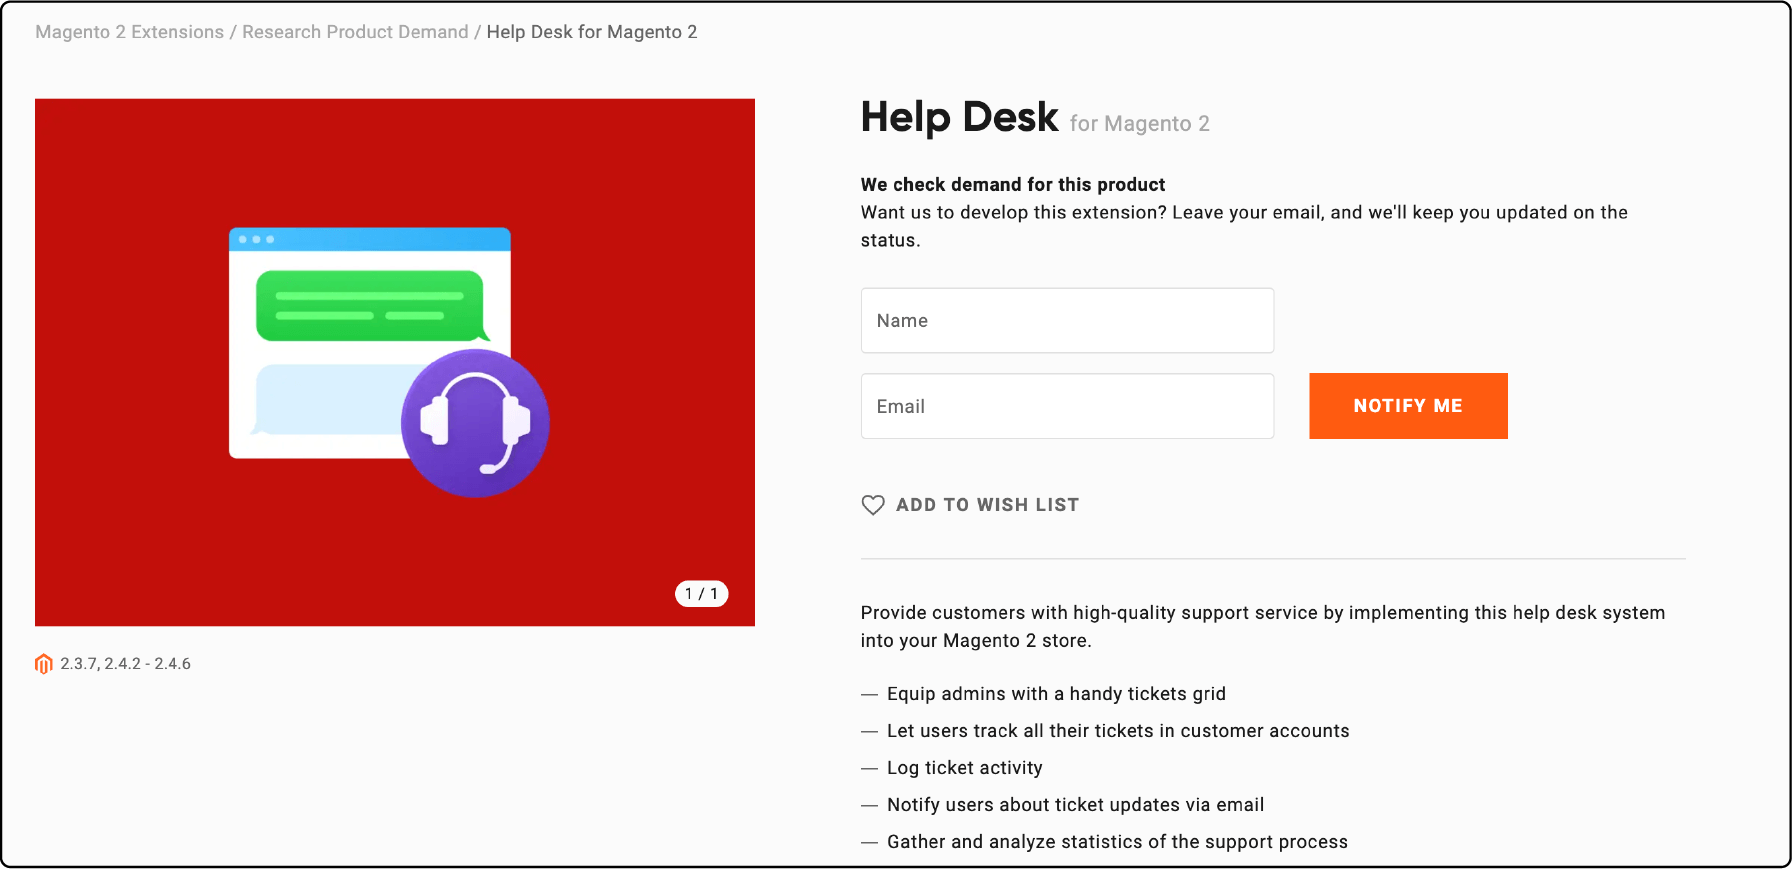Click 'Gather and analyze statistics' line
Screen dimensions: 1792x869
[1117, 842]
